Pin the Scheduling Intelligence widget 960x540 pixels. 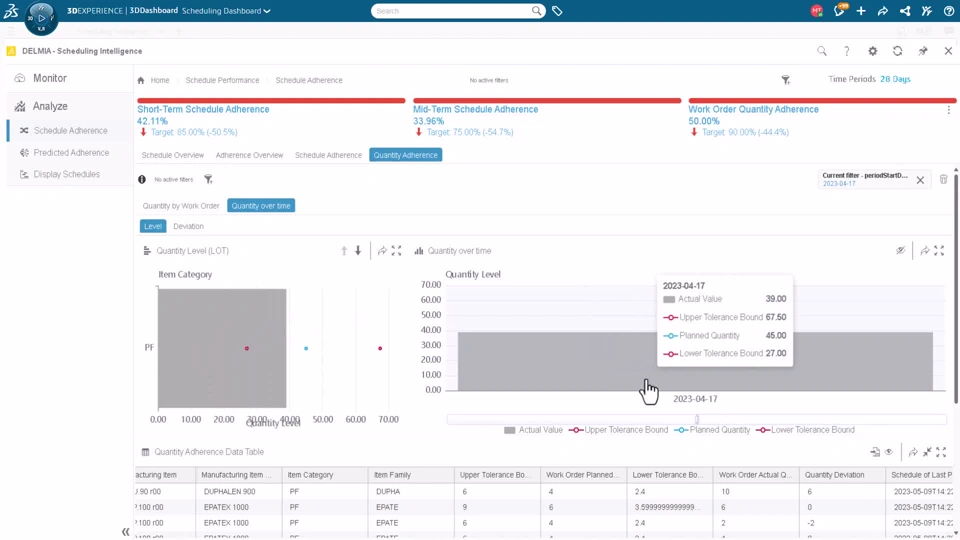click(x=923, y=51)
